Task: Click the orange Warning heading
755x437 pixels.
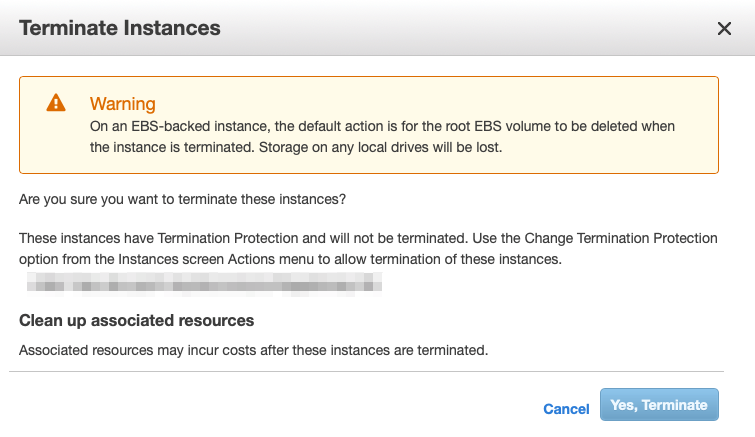Action: point(122,104)
